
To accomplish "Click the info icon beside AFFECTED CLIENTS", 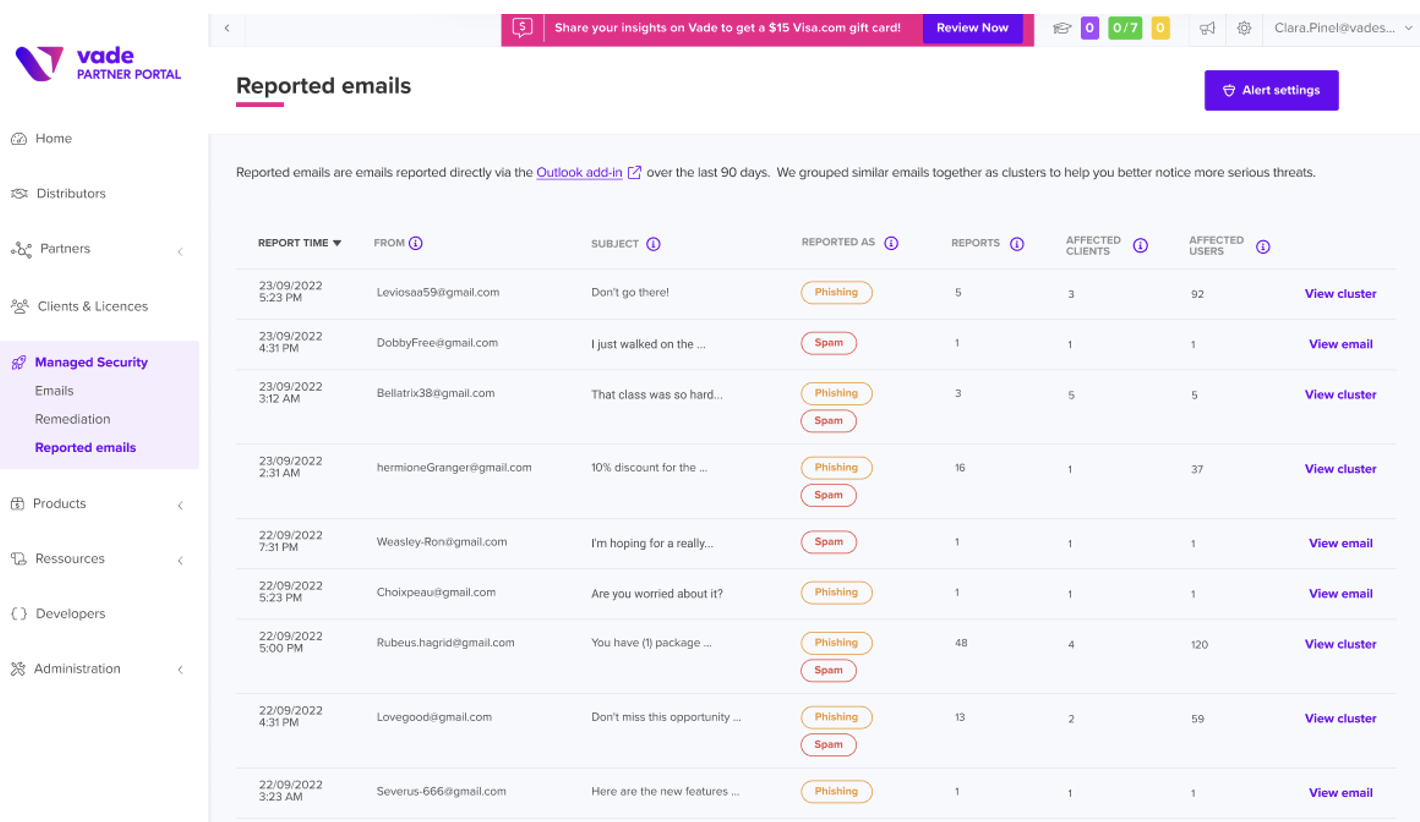I will (x=1140, y=246).
